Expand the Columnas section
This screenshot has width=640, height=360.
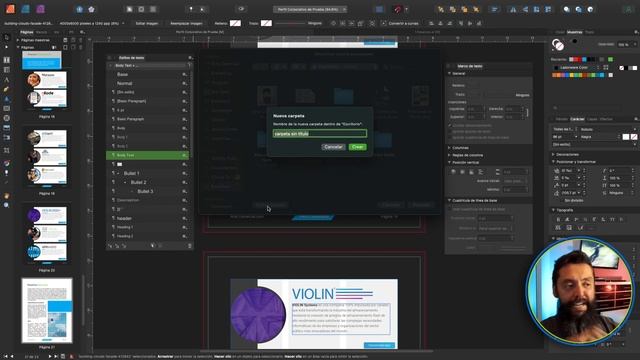point(449,148)
